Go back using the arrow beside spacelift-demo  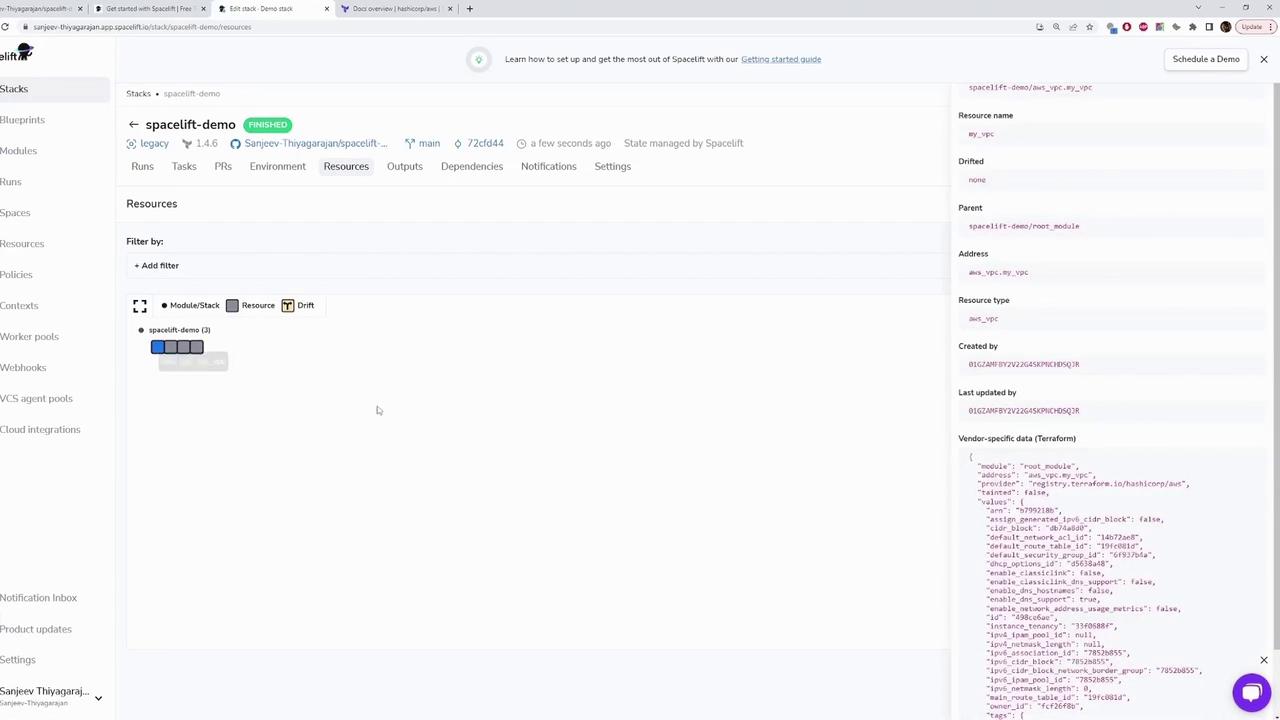pos(133,124)
